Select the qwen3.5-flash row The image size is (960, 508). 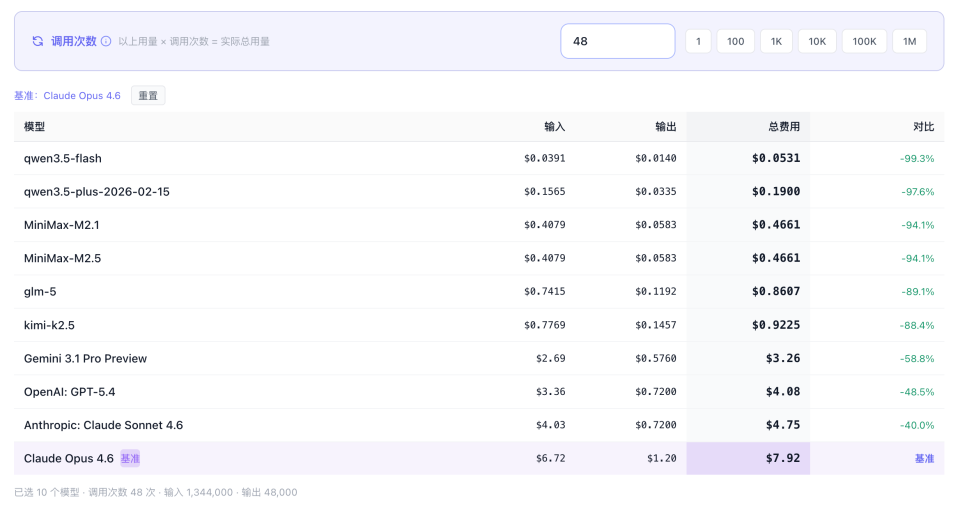[x=63, y=158]
